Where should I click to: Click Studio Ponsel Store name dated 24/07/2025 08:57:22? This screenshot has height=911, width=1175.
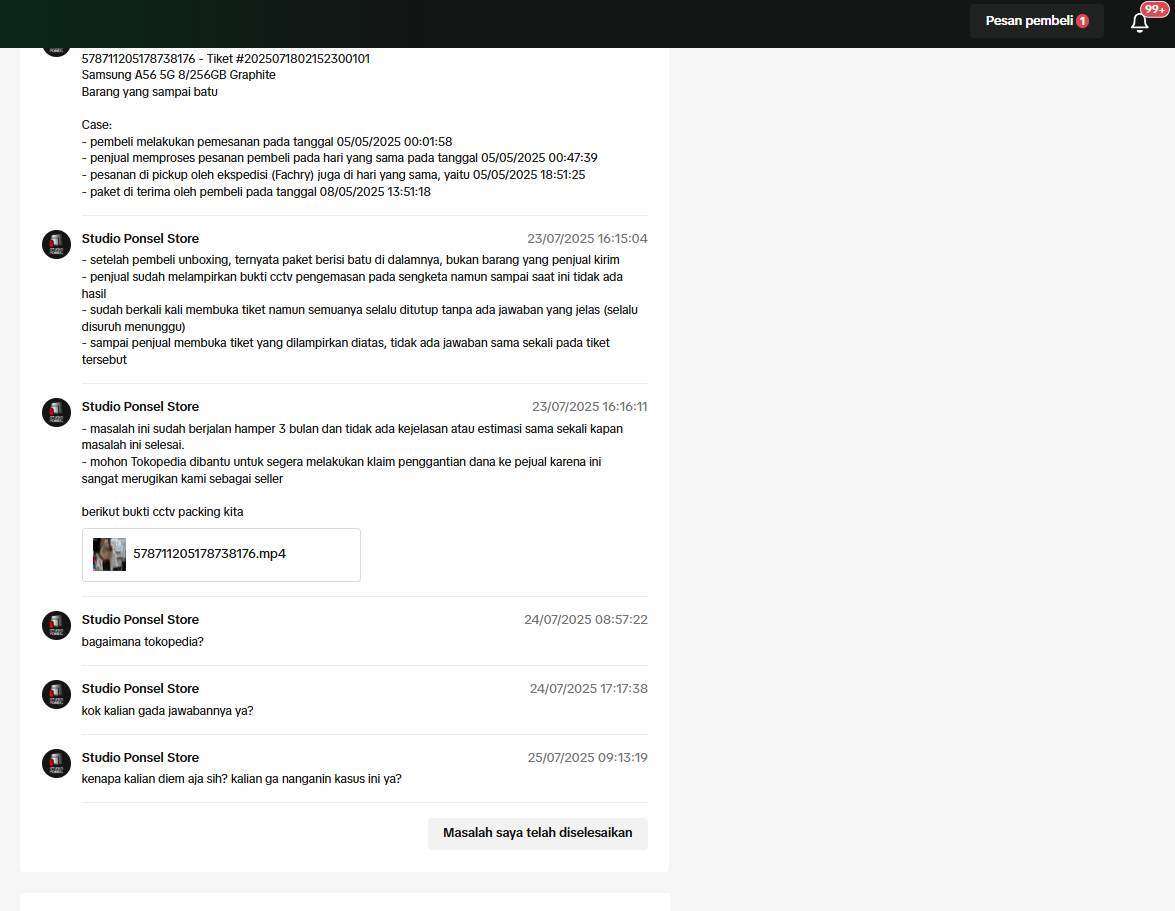[x=140, y=620]
